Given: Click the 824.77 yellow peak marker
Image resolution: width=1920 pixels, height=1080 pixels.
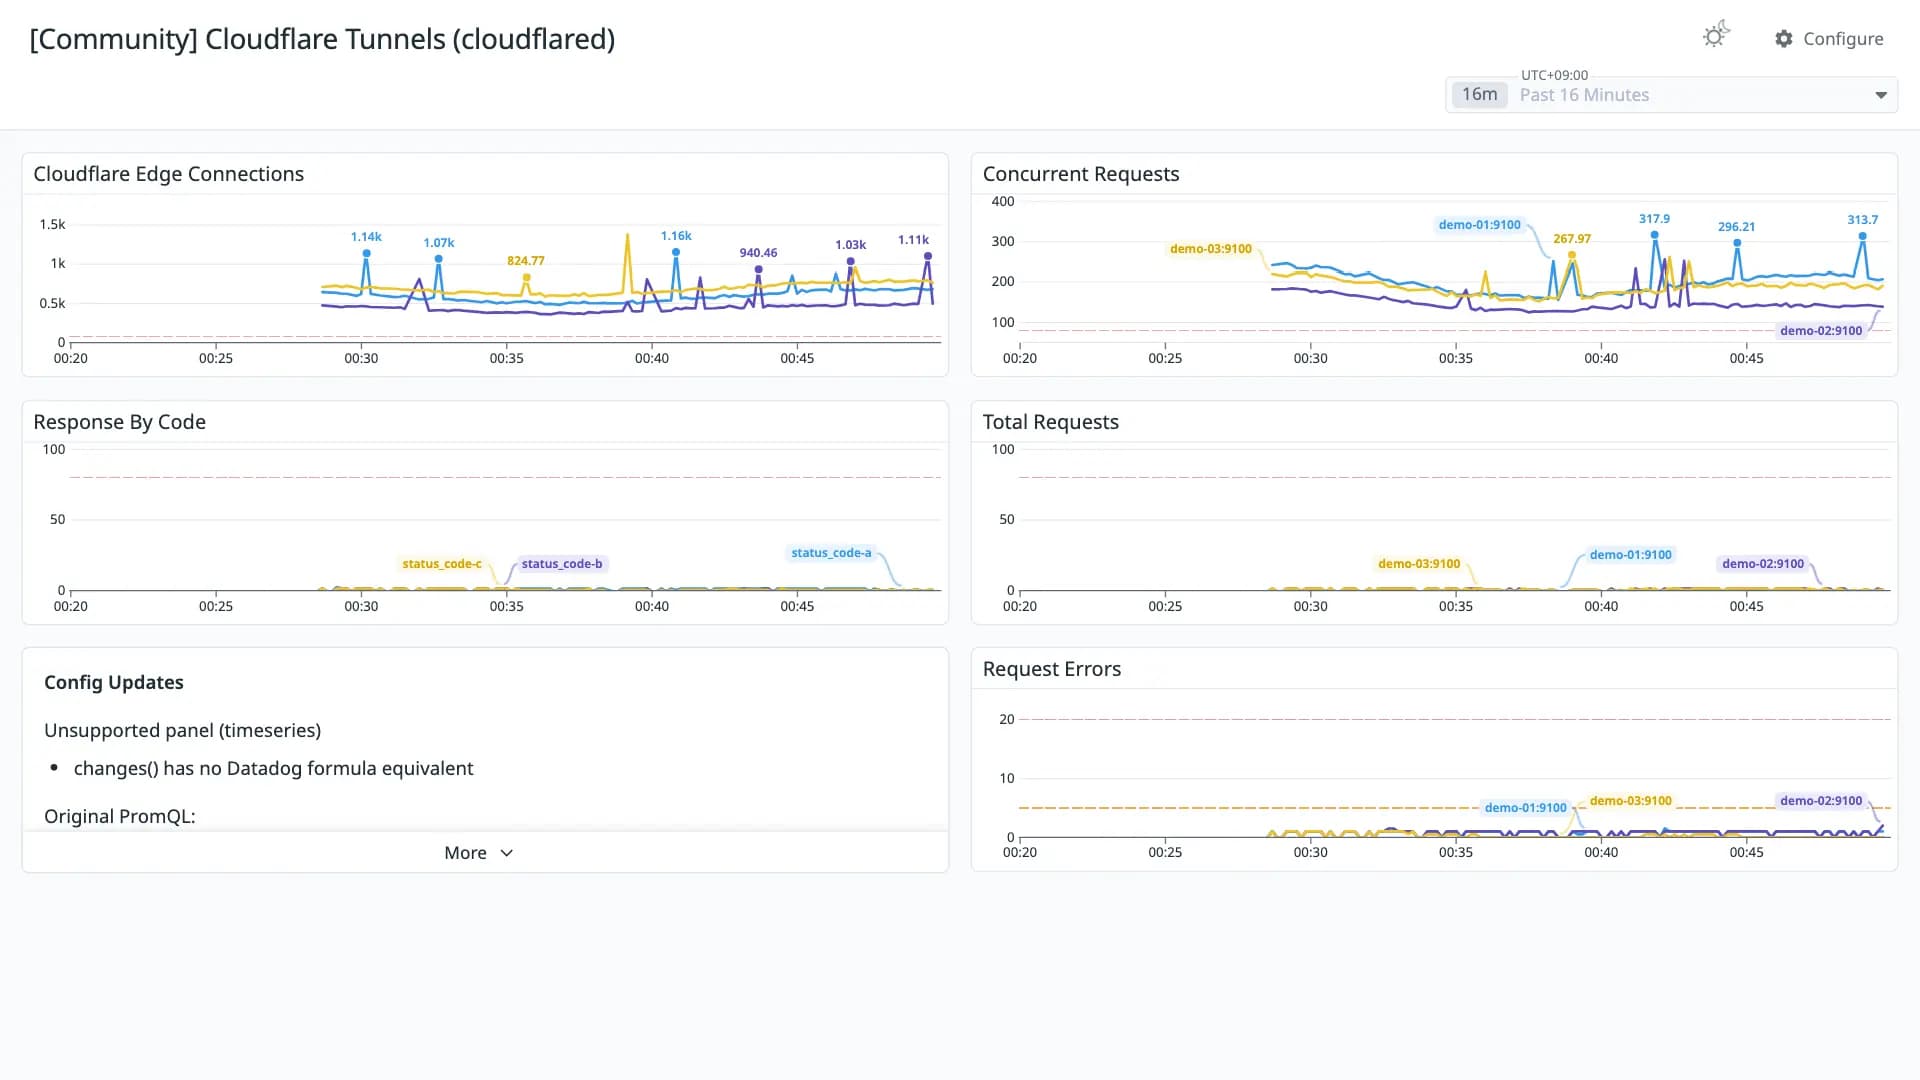Looking at the screenshot, I should (526, 277).
